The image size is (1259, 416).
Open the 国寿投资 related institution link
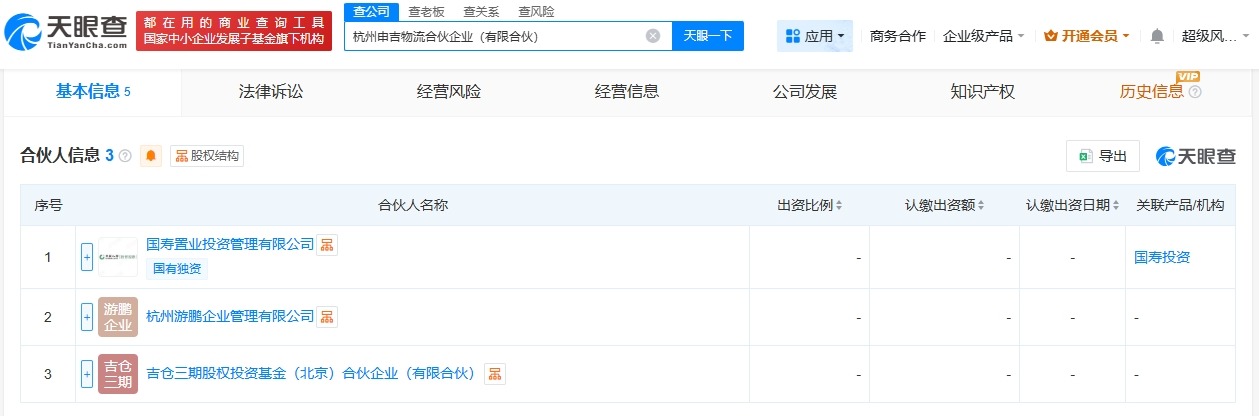(x=1162, y=257)
